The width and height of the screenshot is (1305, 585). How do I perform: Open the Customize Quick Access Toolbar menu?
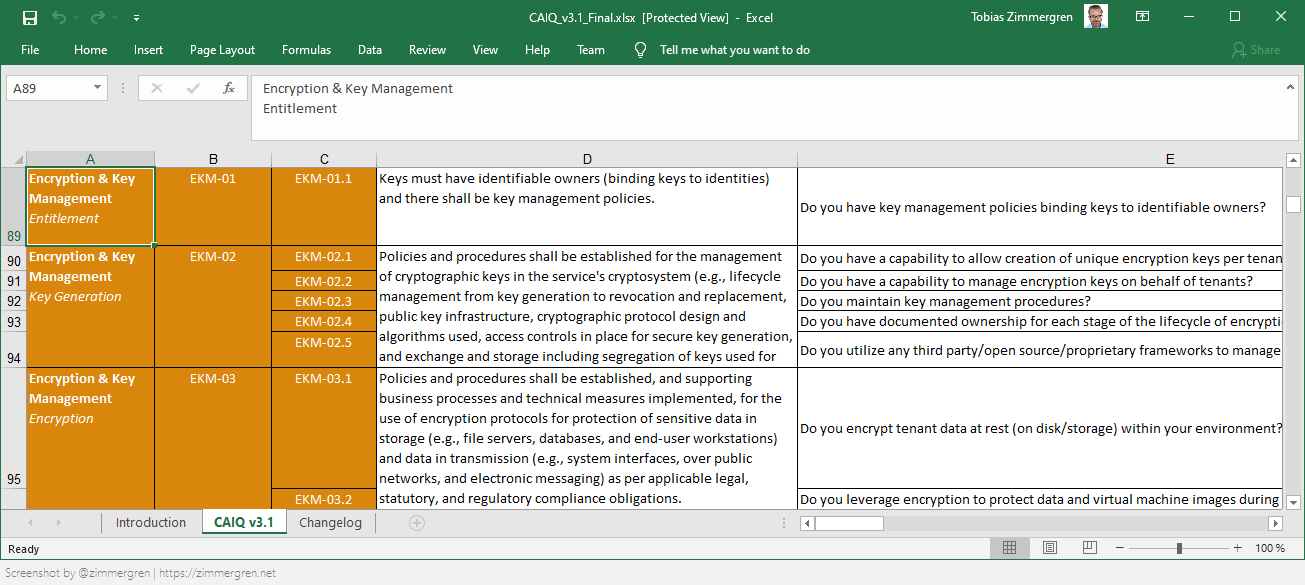[137, 17]
